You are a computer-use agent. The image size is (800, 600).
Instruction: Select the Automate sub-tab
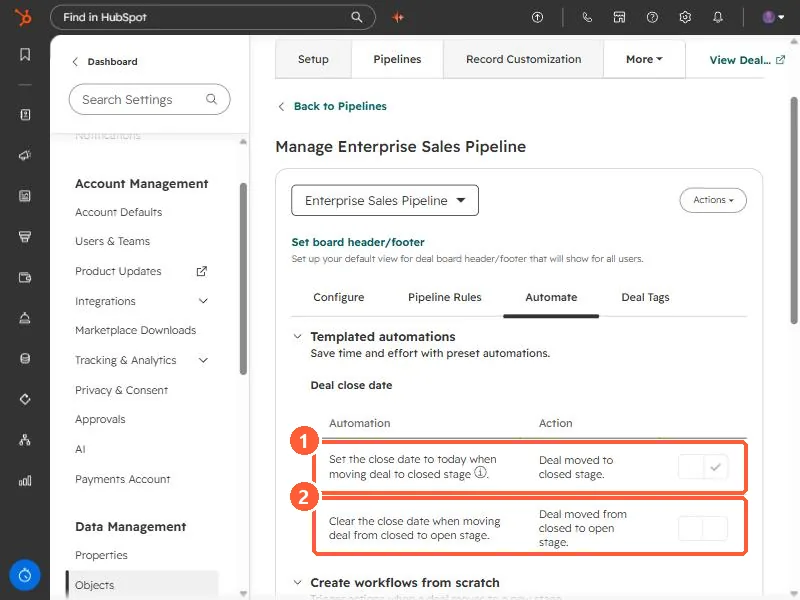[x=551, y=297]
